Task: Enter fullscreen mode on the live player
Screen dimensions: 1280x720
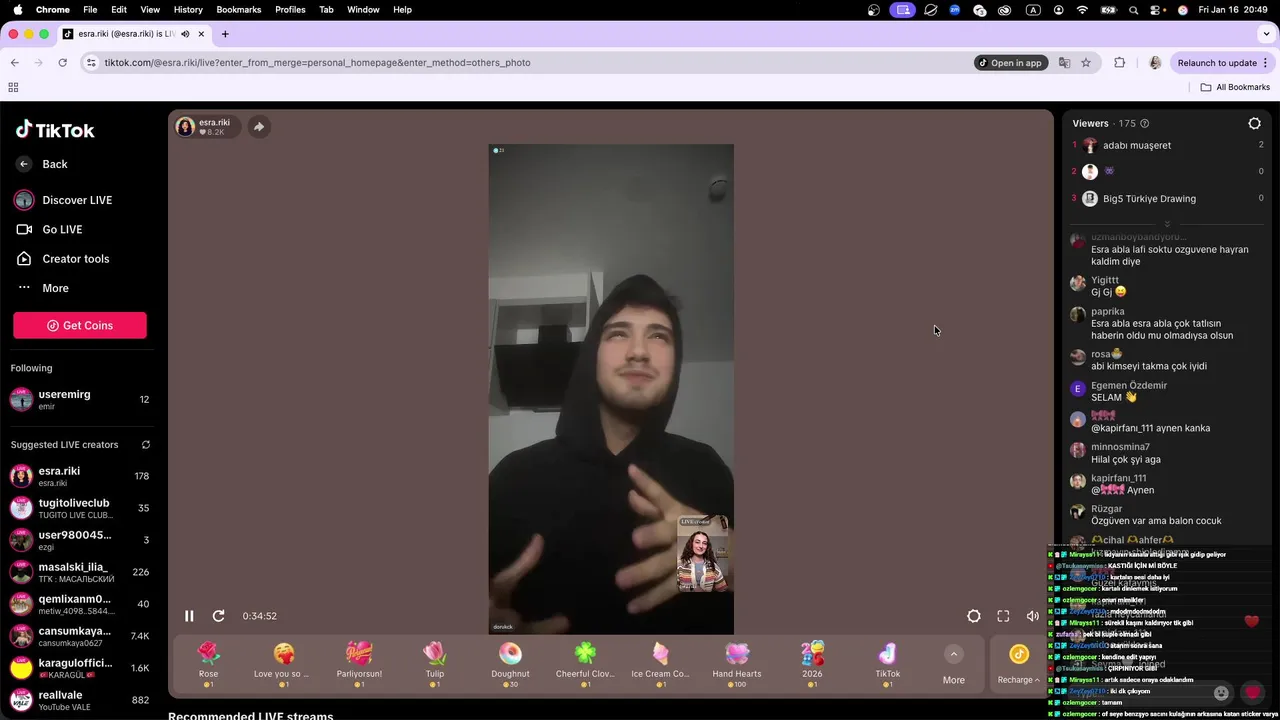Action: click(1003, 616)
